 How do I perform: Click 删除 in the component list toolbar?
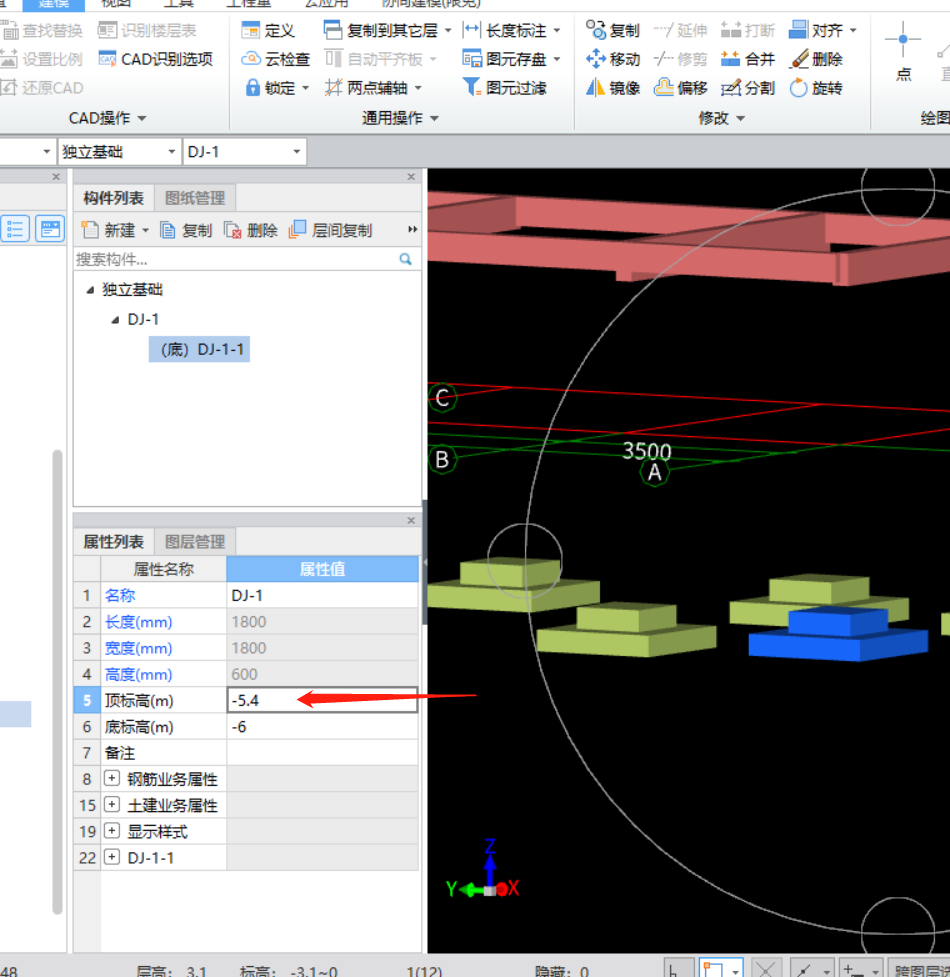pos(250,231)
